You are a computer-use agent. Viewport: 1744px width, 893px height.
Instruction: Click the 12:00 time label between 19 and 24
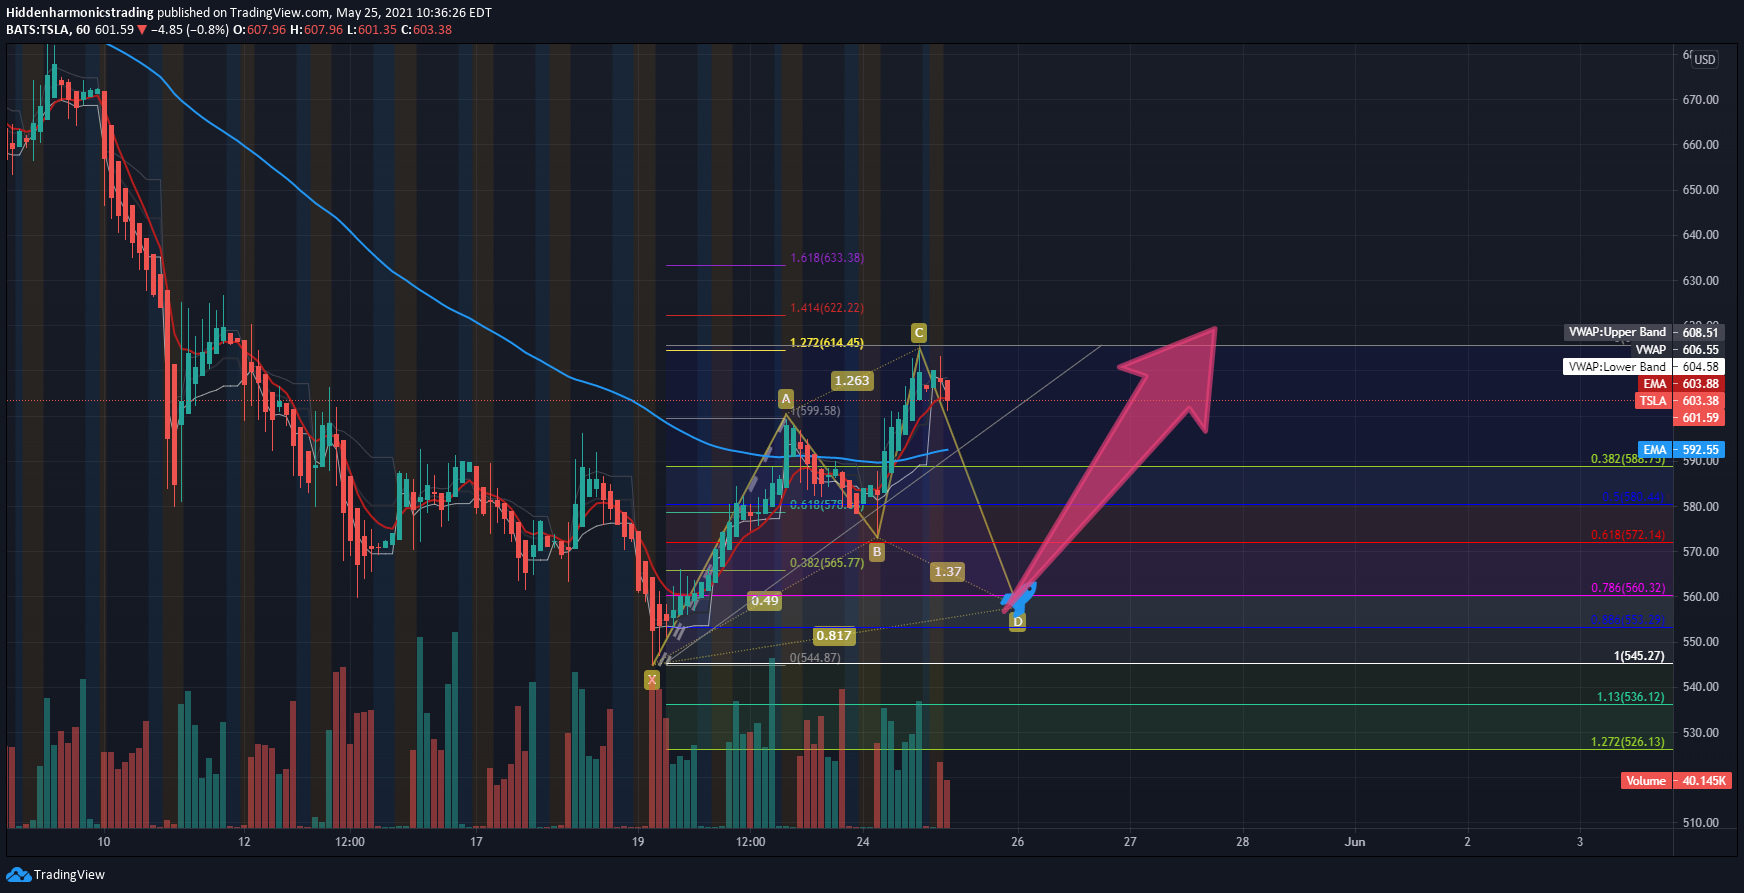750,842
